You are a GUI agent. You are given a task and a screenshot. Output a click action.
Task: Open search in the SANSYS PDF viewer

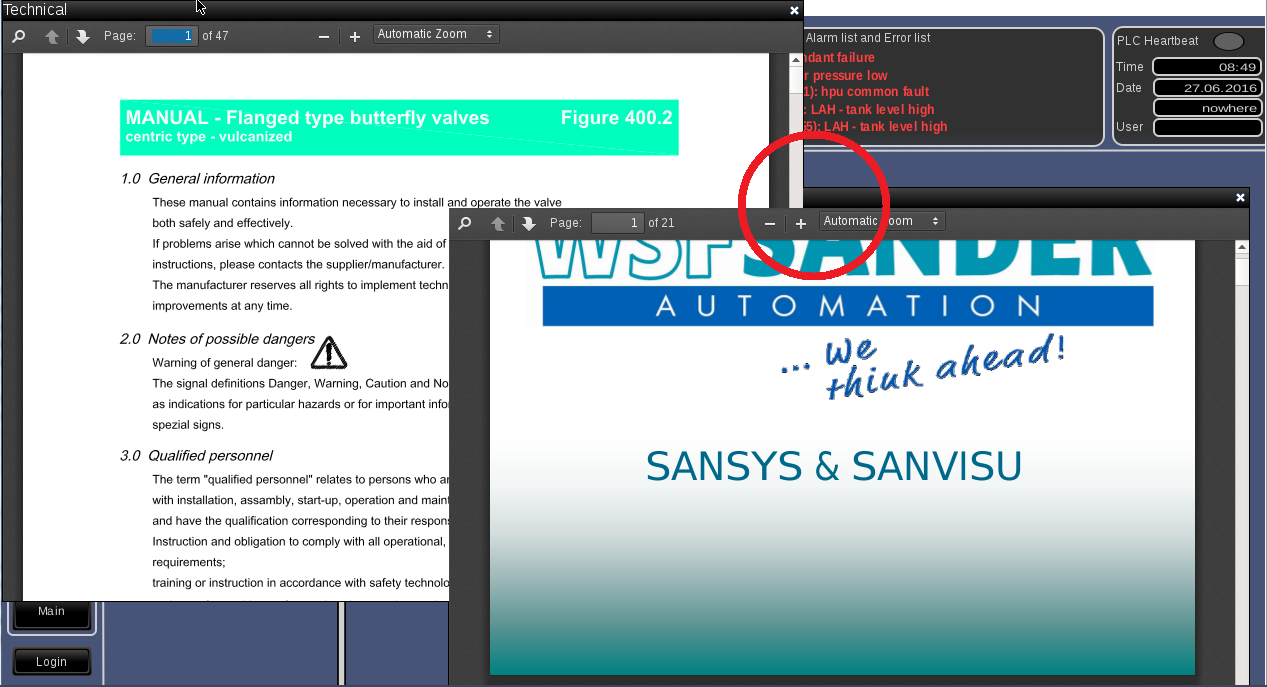point(464,223)
